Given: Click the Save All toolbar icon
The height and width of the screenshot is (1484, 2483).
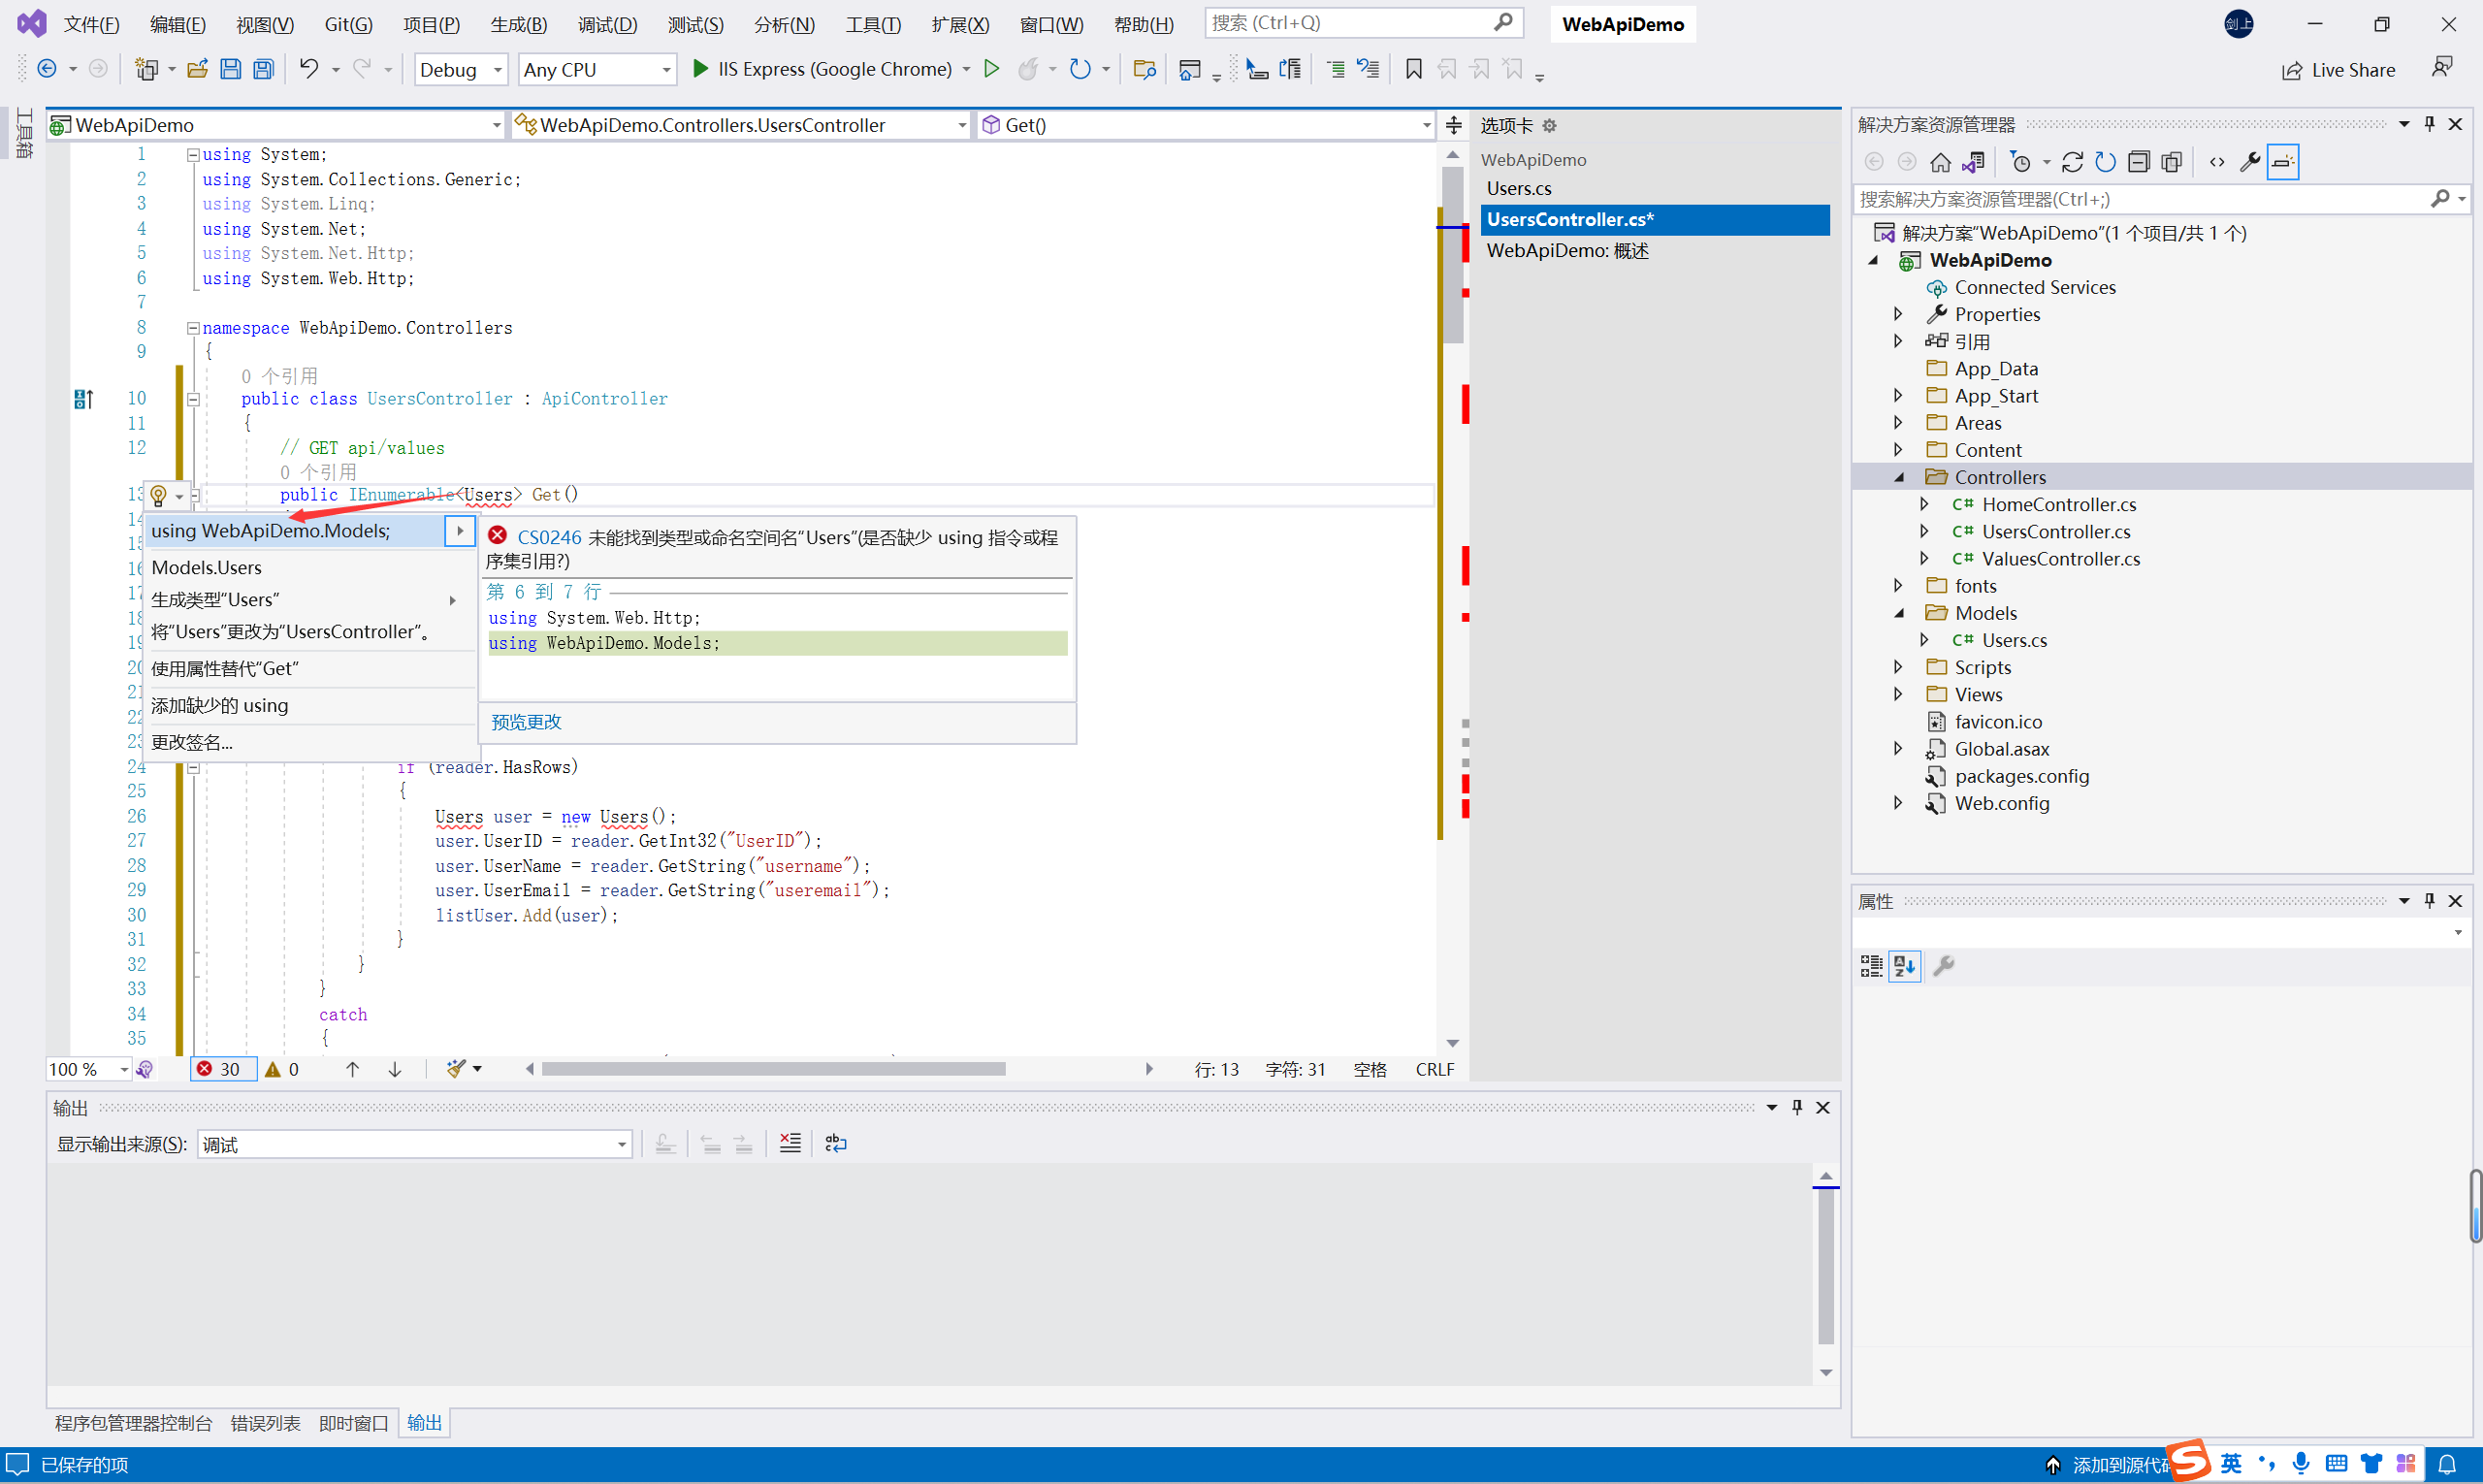Looking at the screenshot, I should pos(263,69).
